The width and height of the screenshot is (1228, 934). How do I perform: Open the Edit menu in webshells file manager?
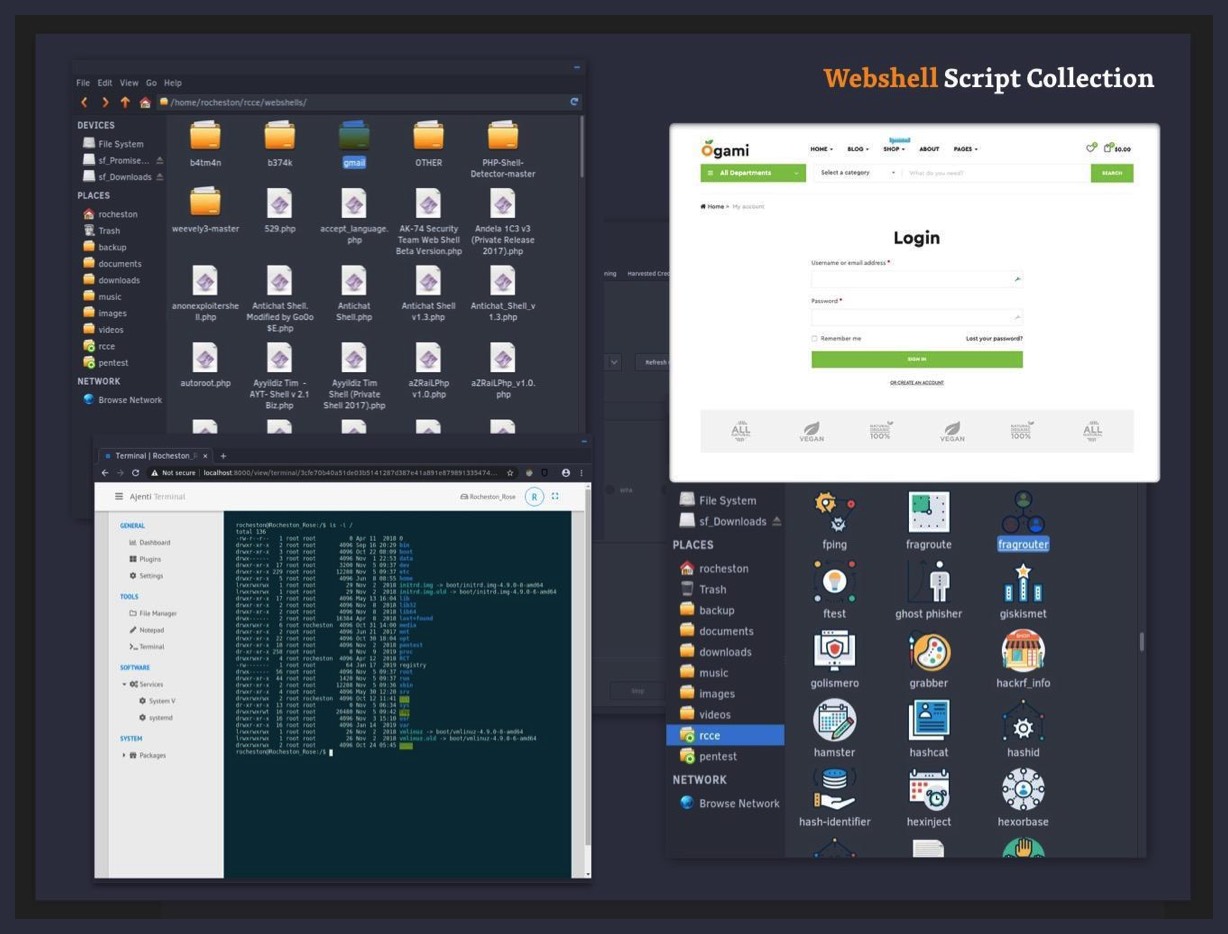pos(105,83)
